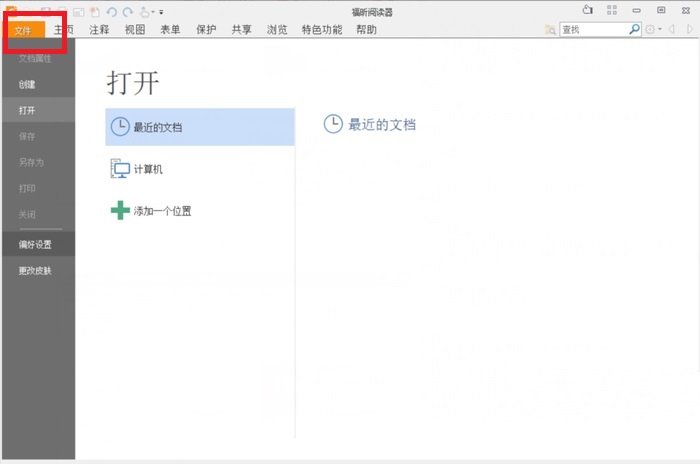
Task: Select the hand touch-mode icon
Action: (145, 12)
